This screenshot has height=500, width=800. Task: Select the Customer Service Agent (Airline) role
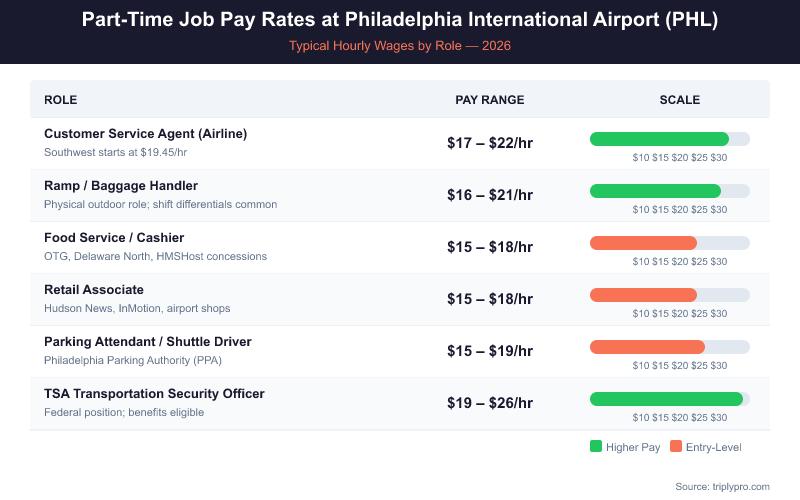[x=145, y=134]
